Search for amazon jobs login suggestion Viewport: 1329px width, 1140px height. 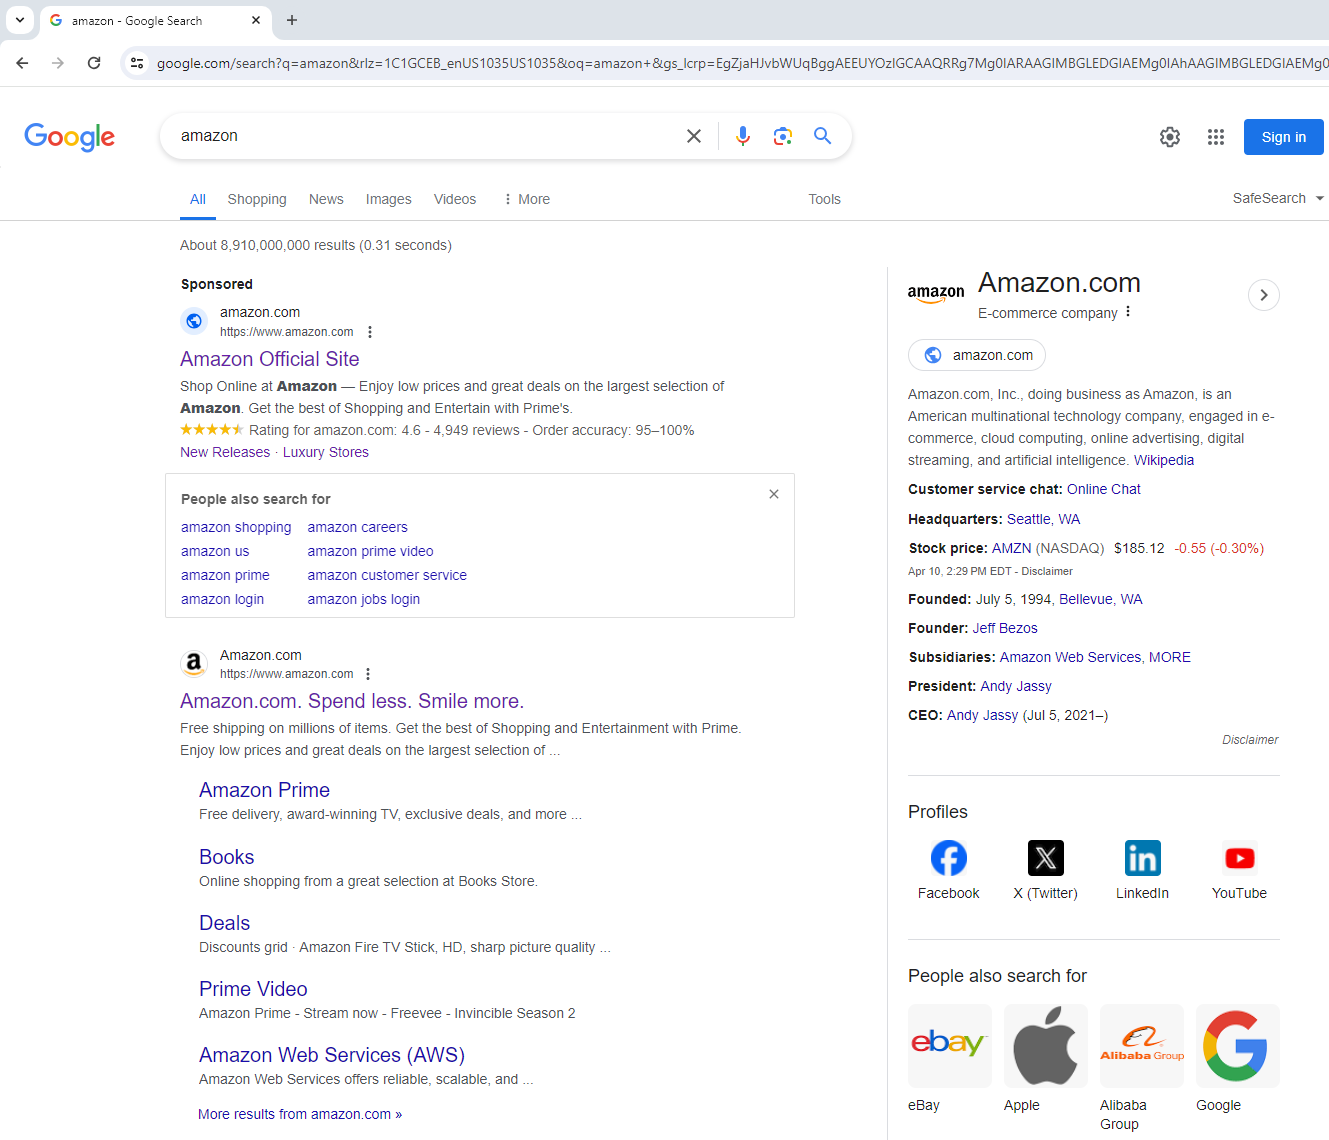point(364,599)
